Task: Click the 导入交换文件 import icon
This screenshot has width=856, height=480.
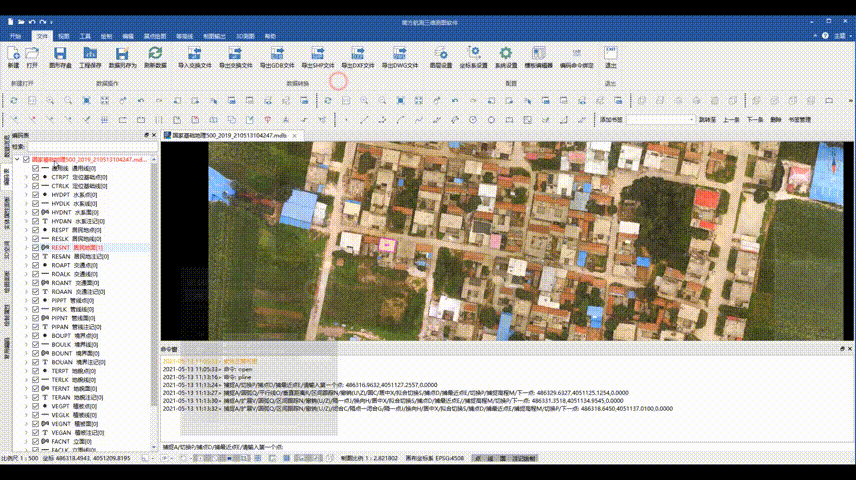Action: point(194,54)
